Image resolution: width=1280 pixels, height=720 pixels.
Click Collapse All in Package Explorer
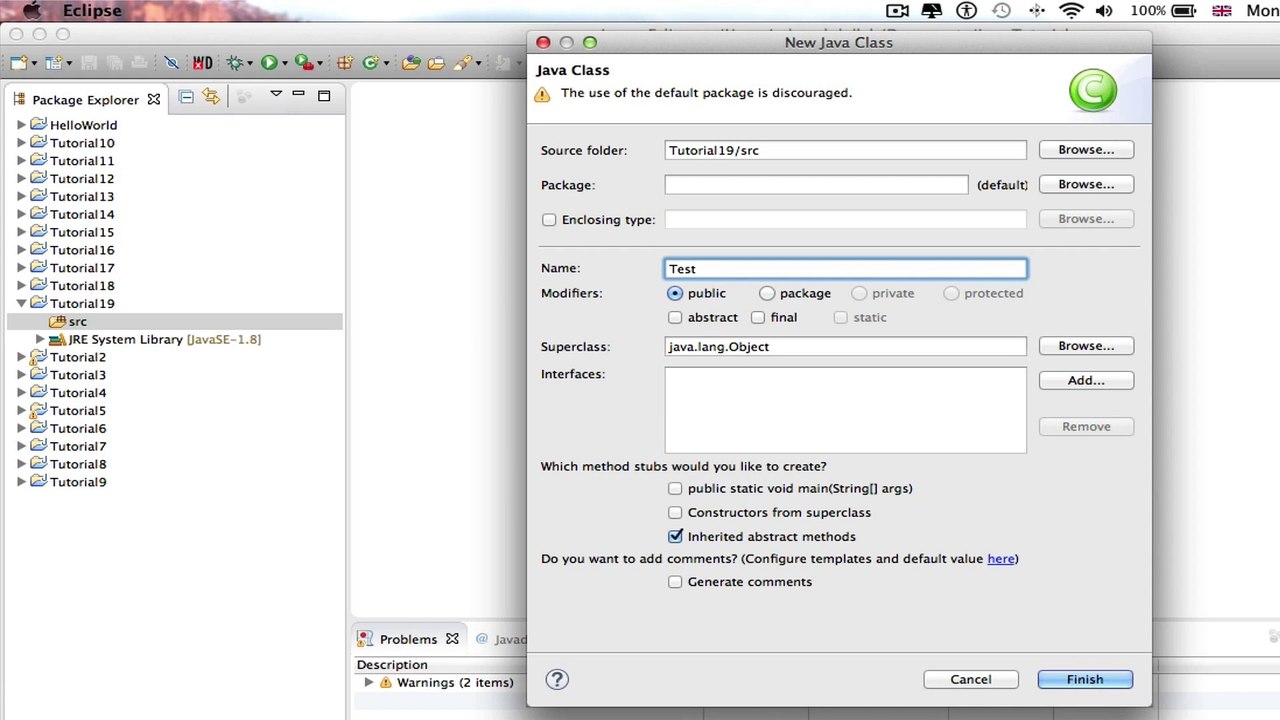186,97
